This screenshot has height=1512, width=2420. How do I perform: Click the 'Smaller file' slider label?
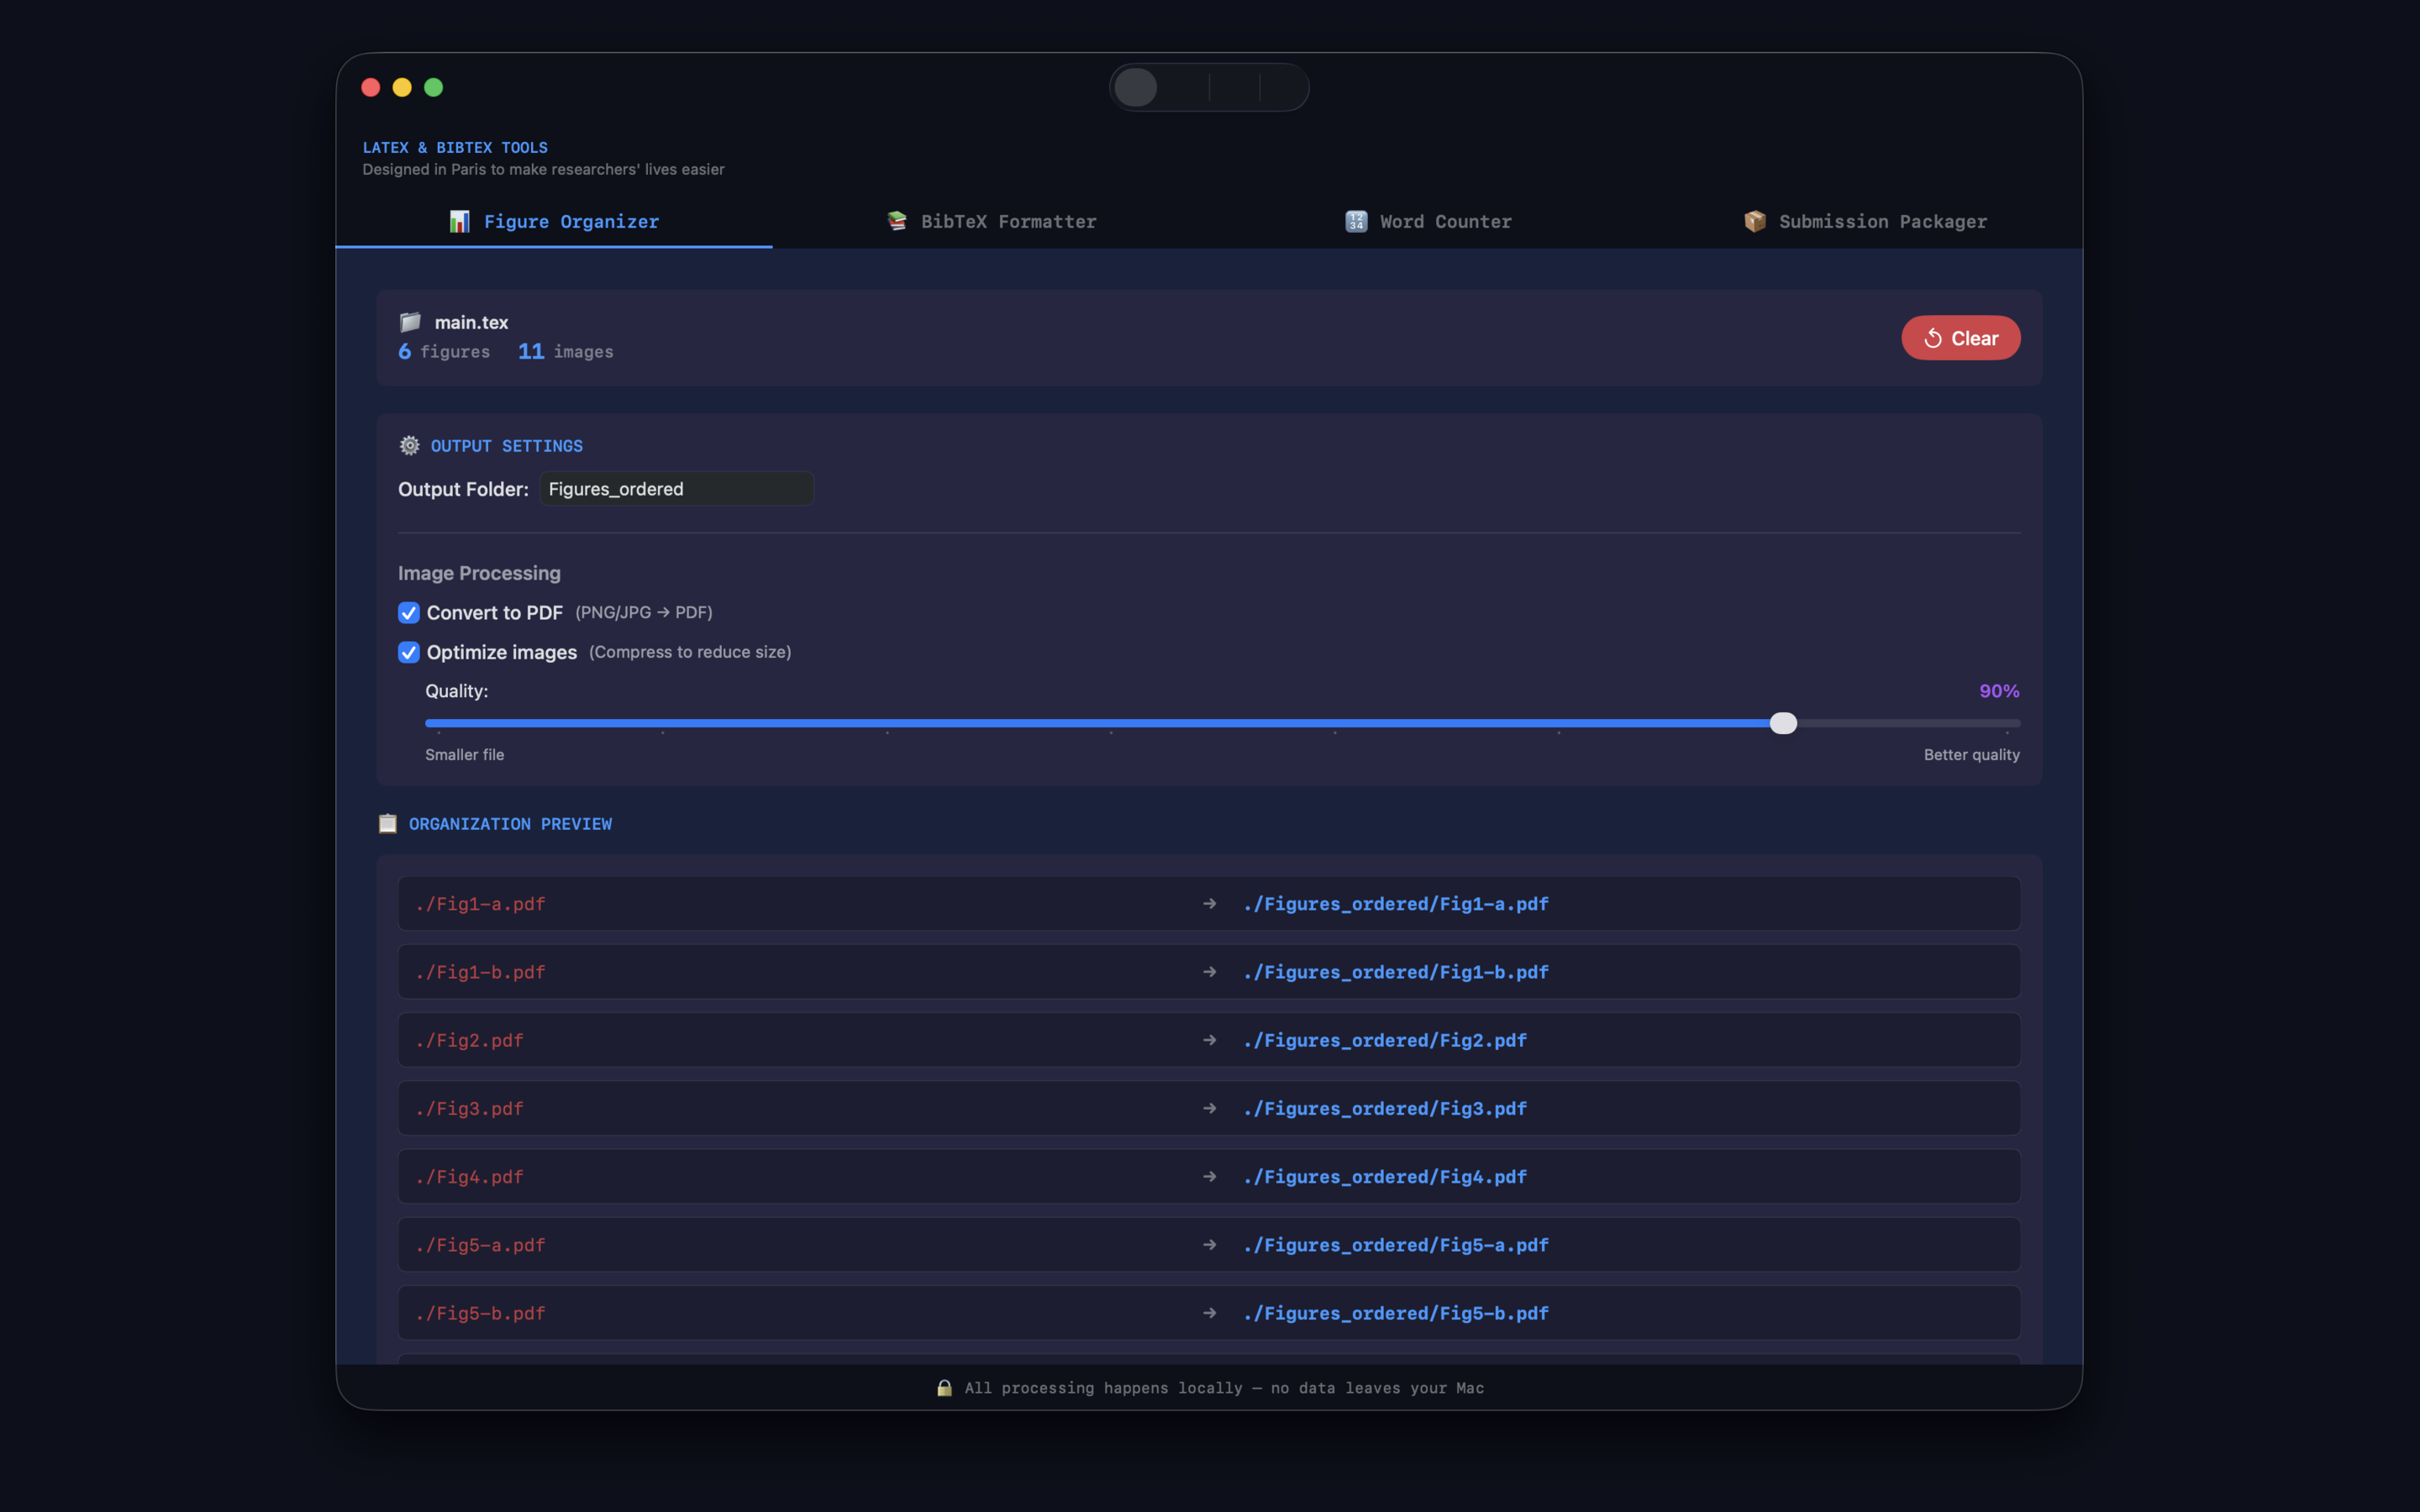(464, 755)
